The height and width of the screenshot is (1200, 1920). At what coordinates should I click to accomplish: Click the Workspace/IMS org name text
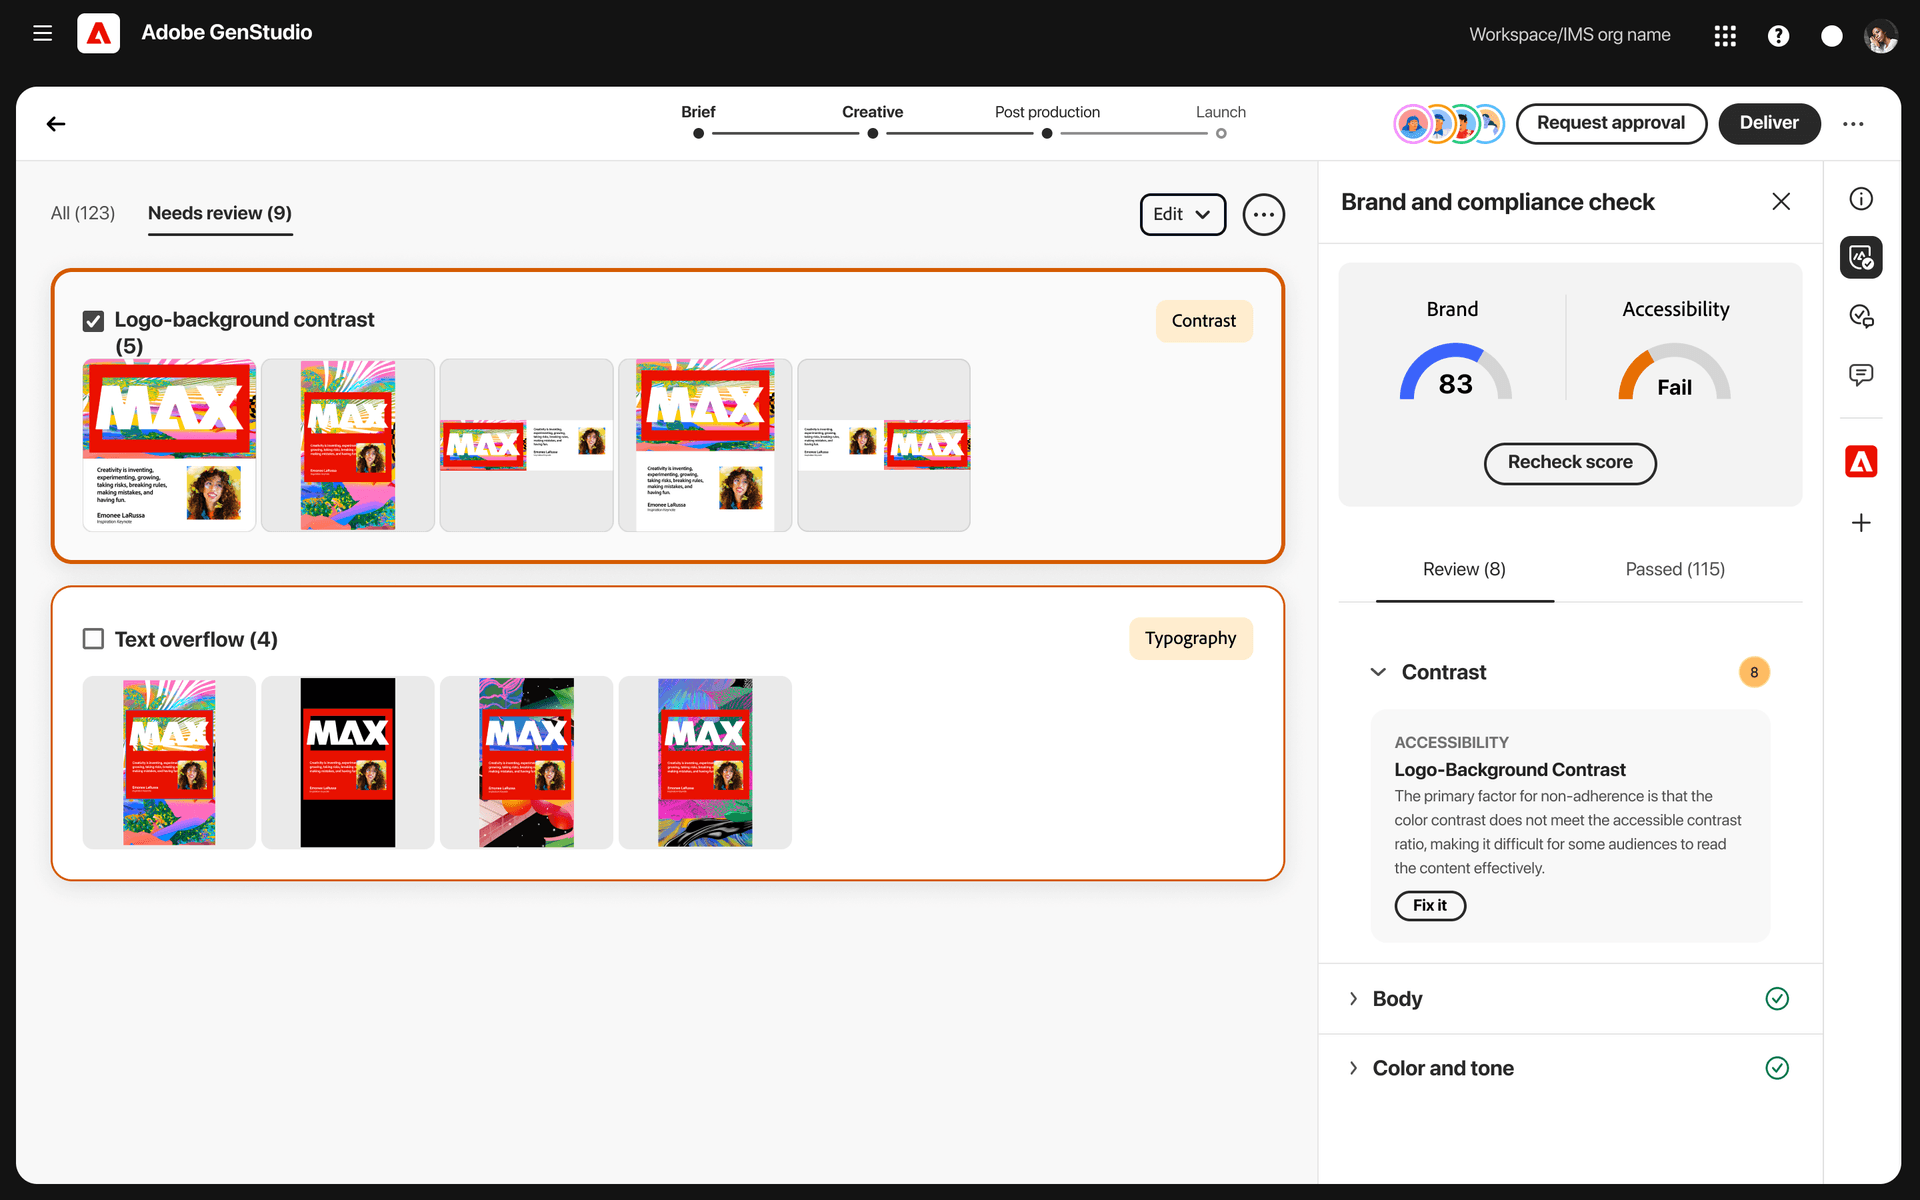click(1570, 35)
